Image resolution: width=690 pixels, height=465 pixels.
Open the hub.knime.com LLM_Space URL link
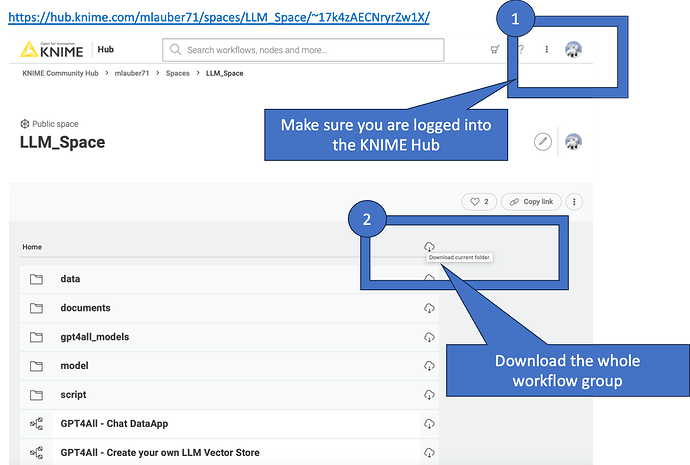tap(219, 17)
